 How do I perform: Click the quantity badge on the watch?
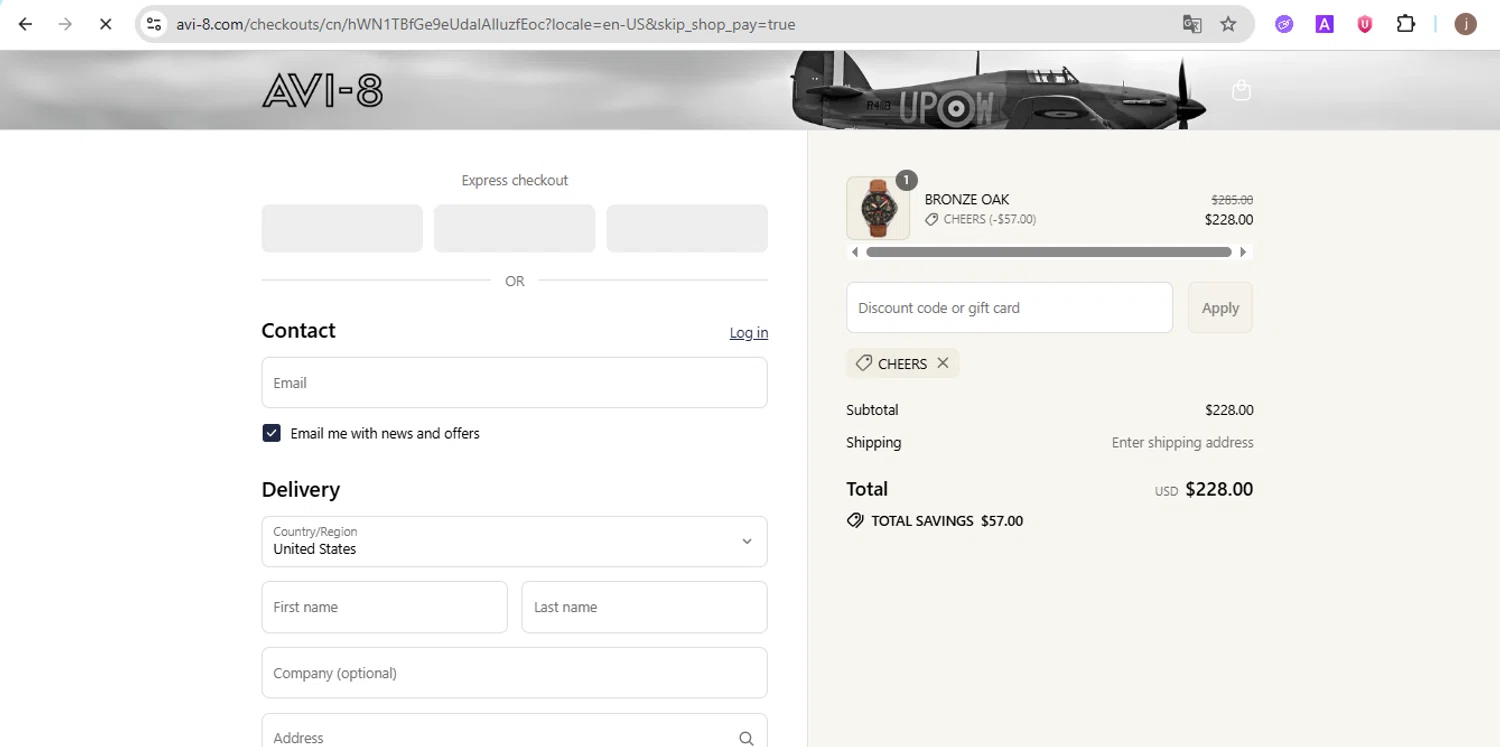coord(906,180)
